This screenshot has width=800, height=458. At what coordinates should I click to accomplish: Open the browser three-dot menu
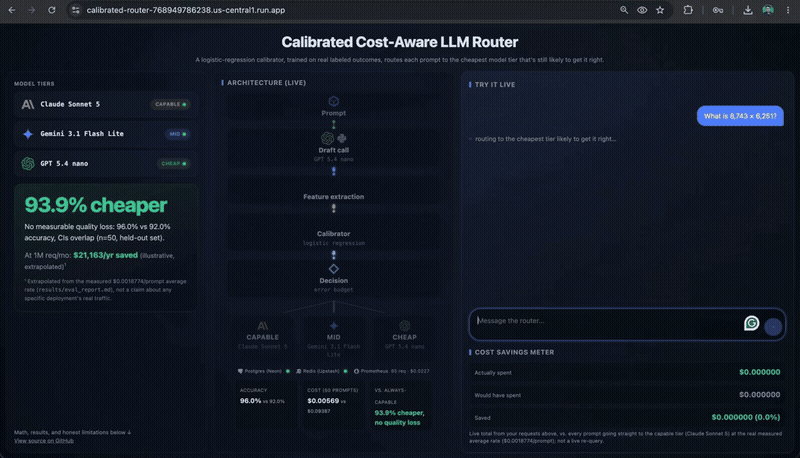click(x=788, y=10)
